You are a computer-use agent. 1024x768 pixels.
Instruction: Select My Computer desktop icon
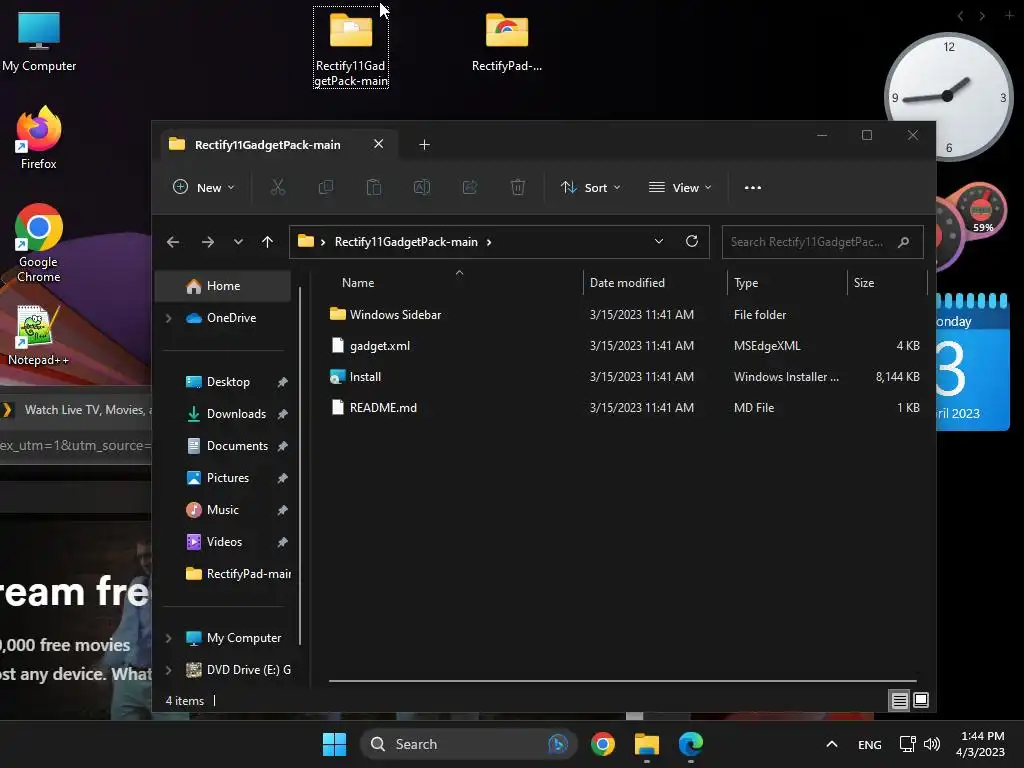[39, 41]
